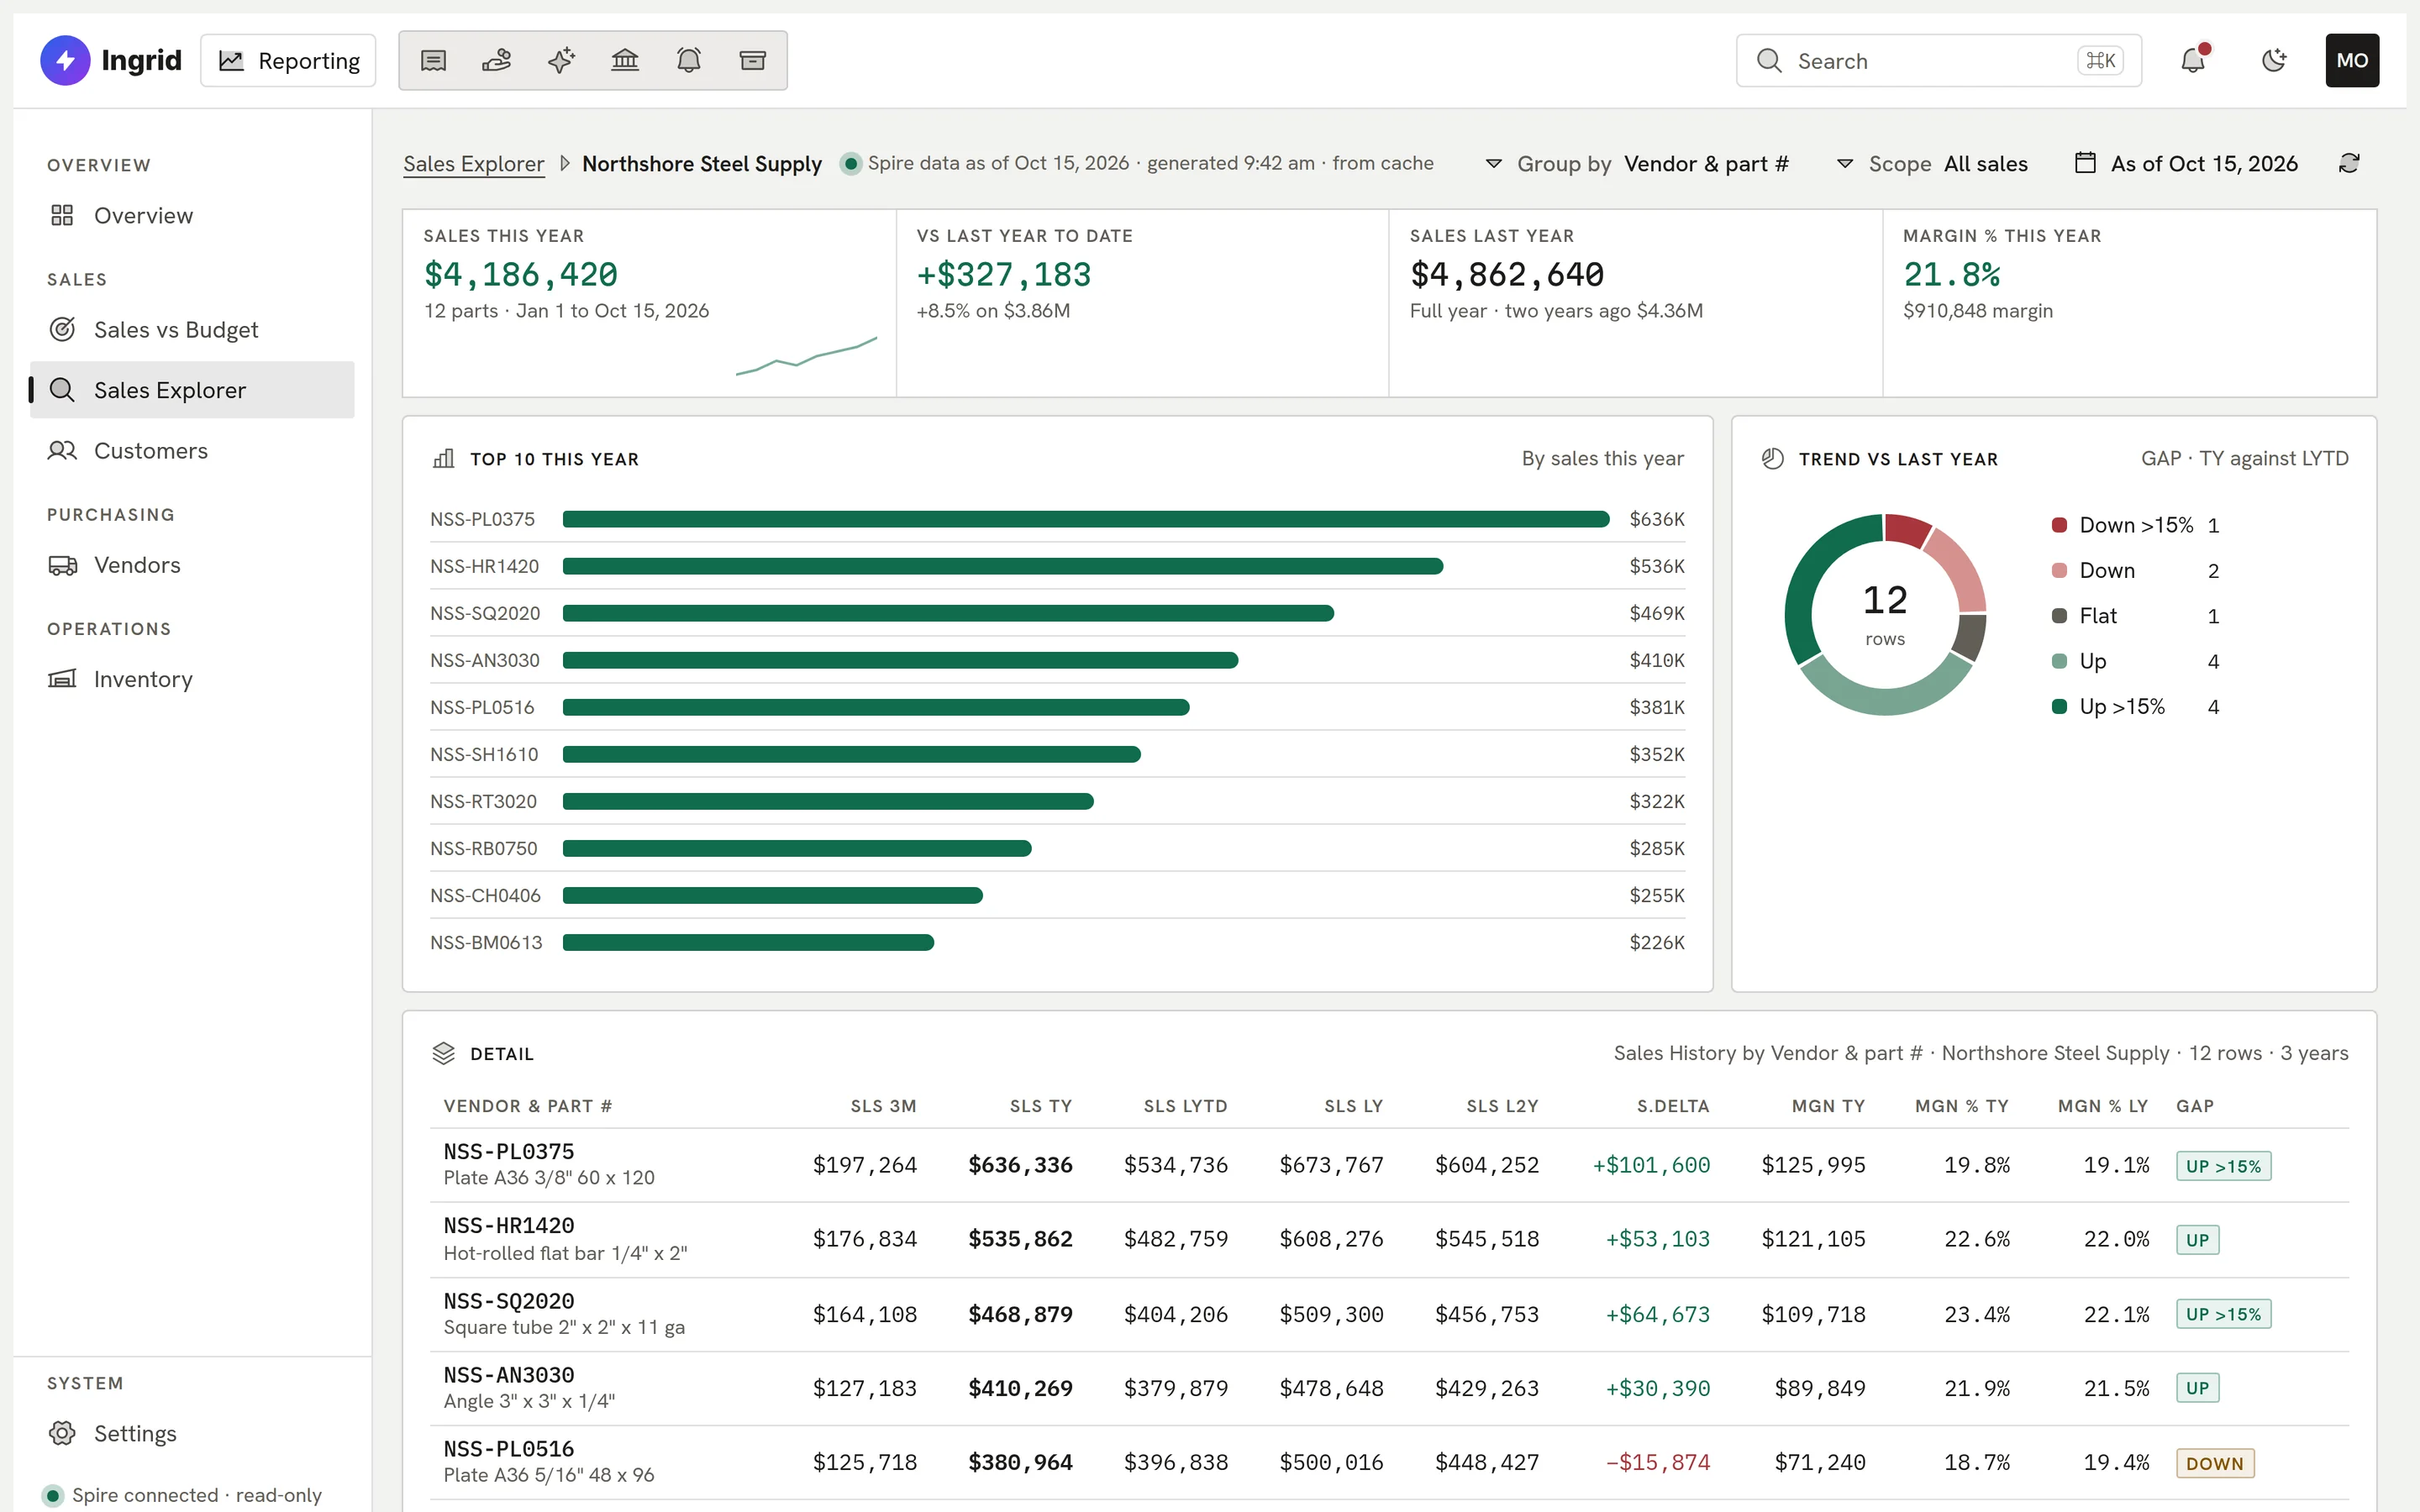Open the Group by Vendor & part # dropdown
The width and height of the screenshot is (2420, 1512).
pyautogui.click(x=1638, y=164)
